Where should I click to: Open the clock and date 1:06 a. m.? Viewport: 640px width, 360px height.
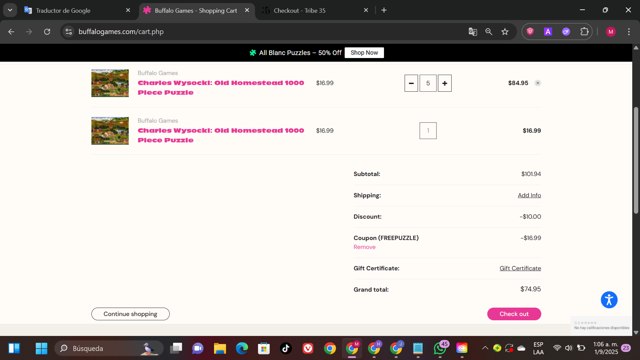click(x=605, y=348)
